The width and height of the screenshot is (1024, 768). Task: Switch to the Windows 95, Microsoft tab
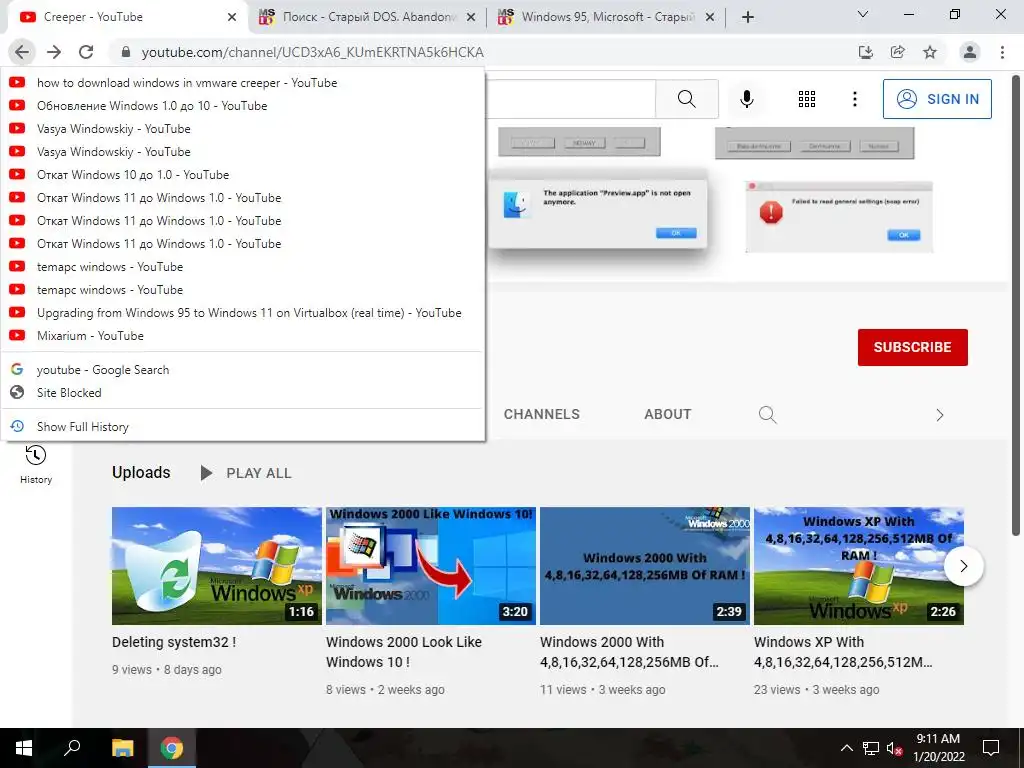point(606,17)
